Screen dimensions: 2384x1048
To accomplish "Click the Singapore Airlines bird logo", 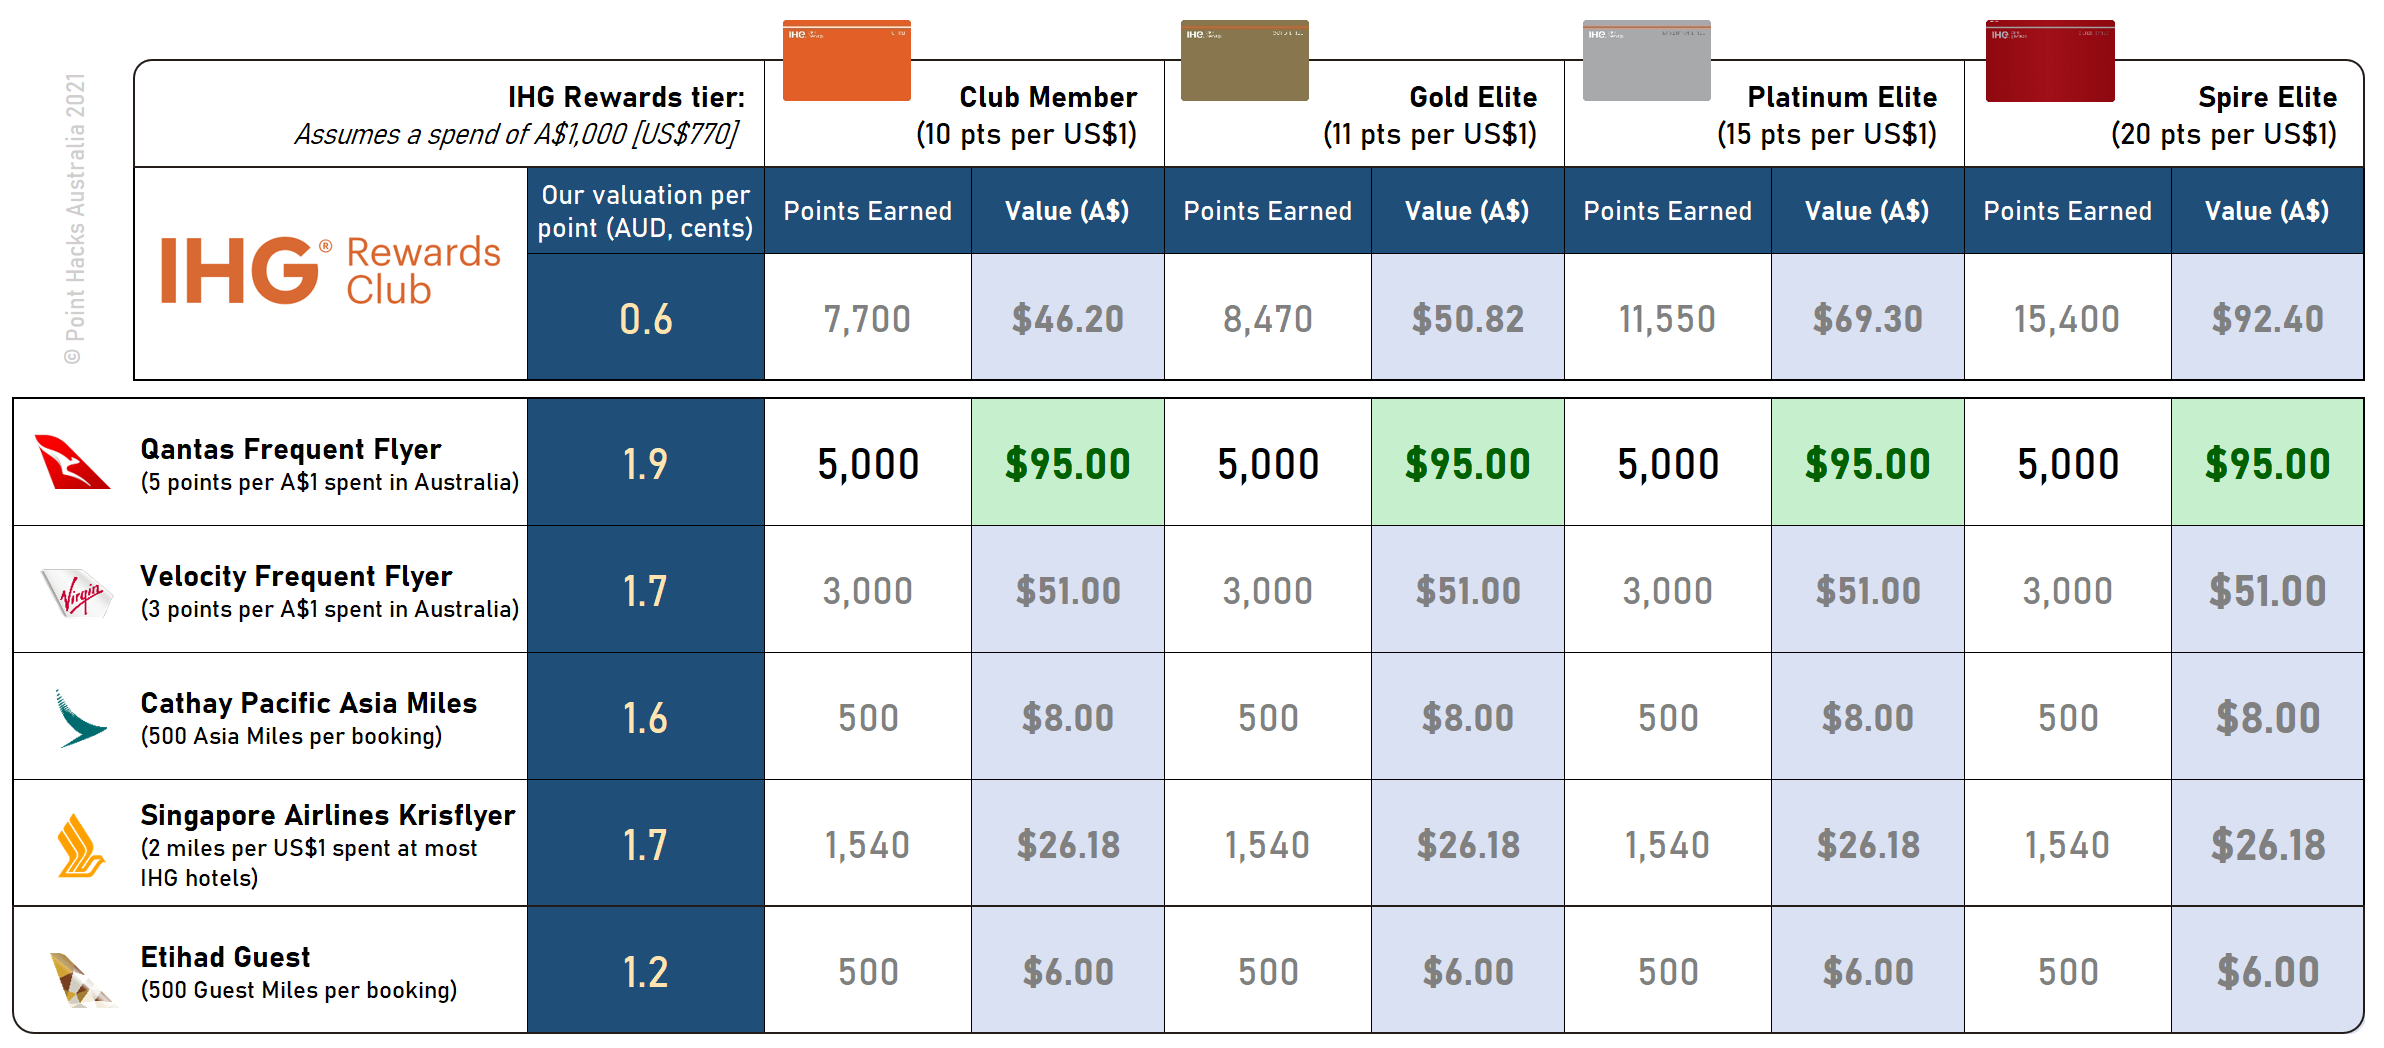I will 80,846.
